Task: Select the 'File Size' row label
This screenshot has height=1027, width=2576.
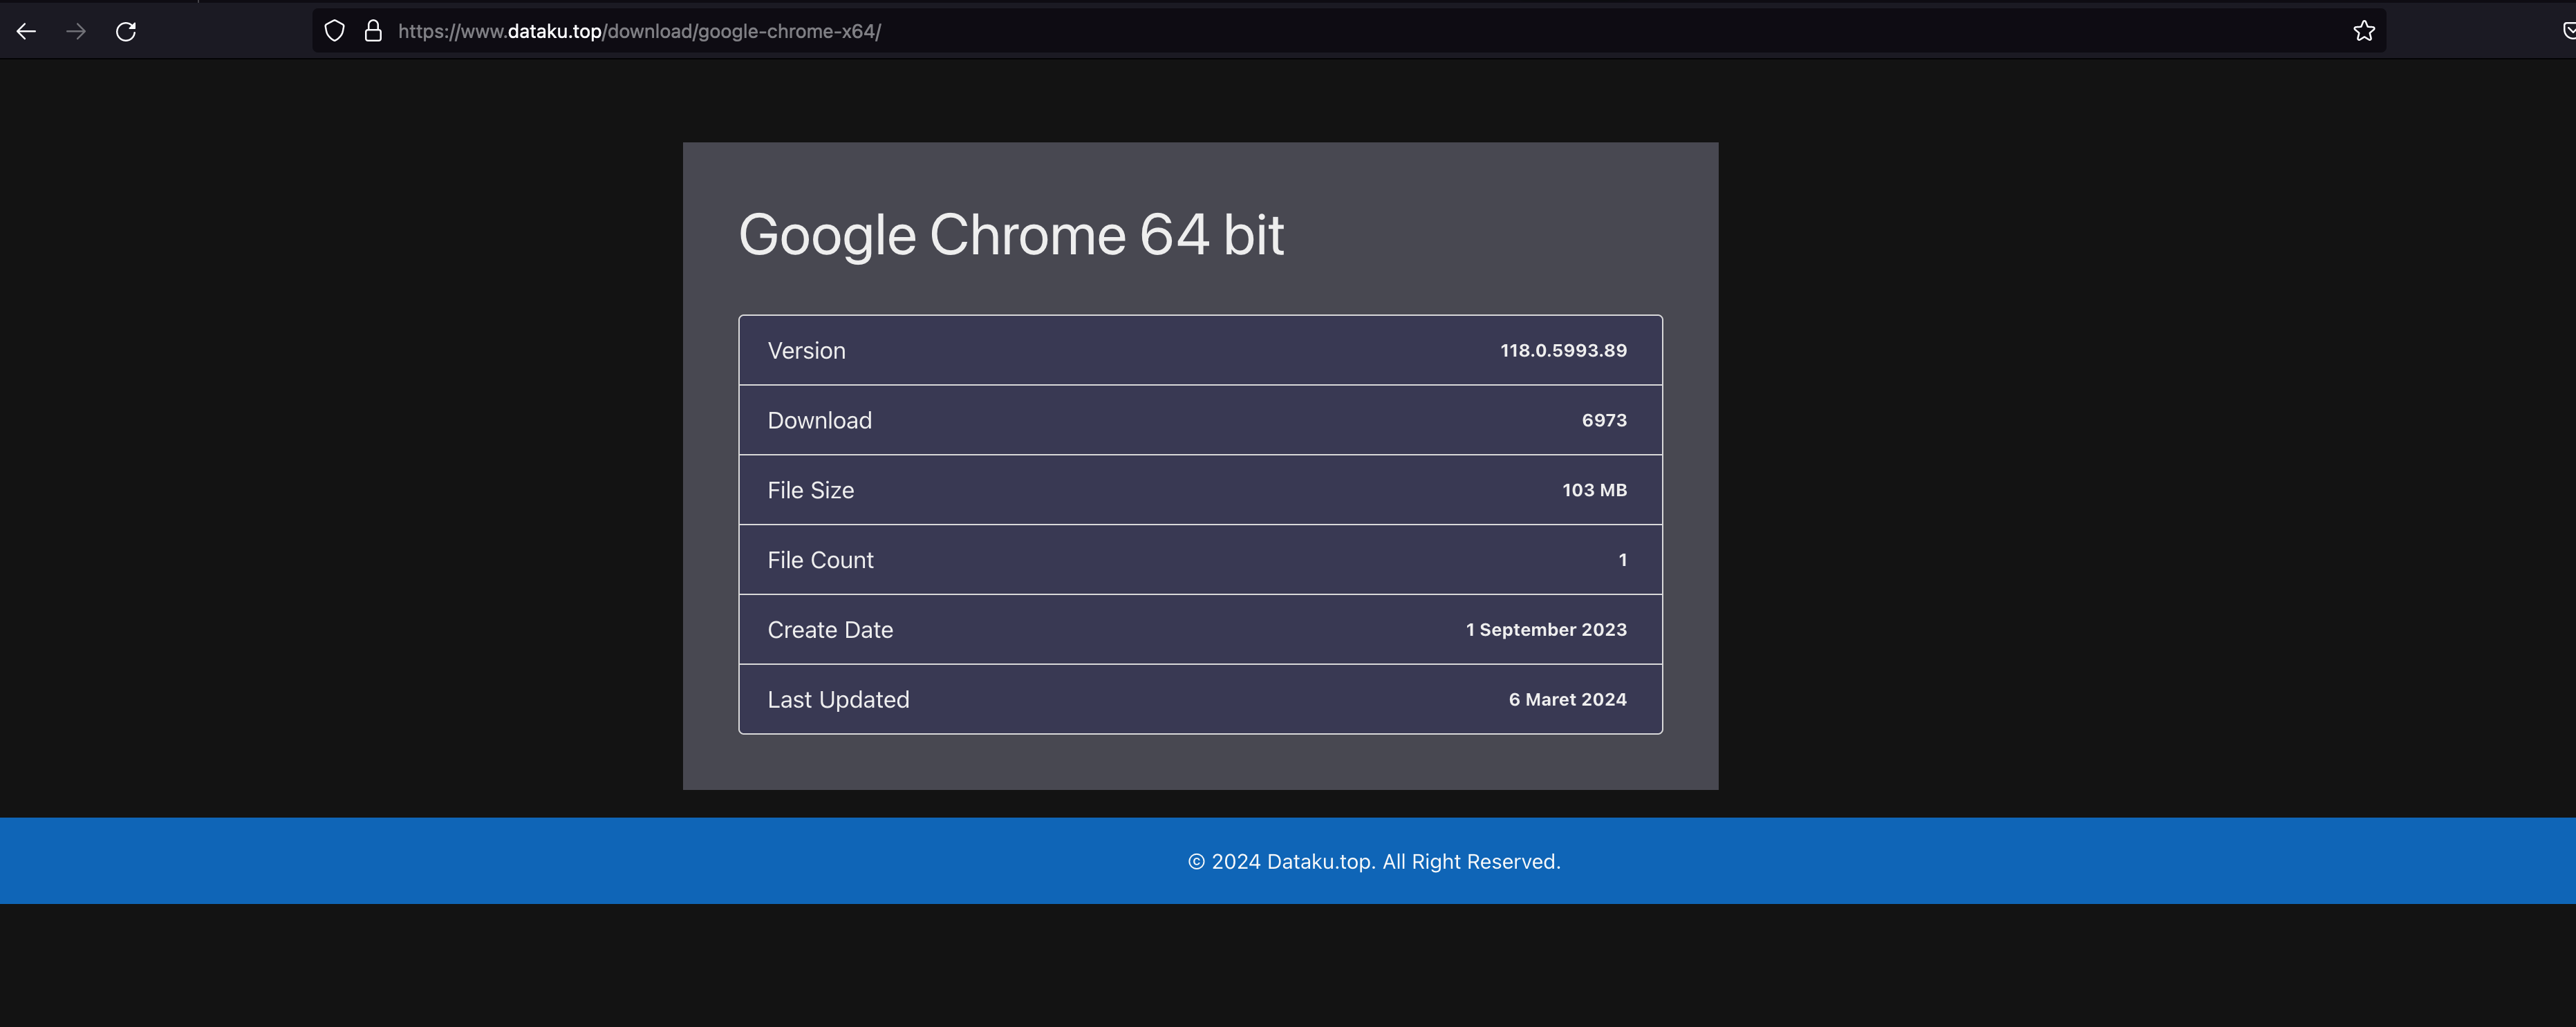Action: [x=810, y=491]
